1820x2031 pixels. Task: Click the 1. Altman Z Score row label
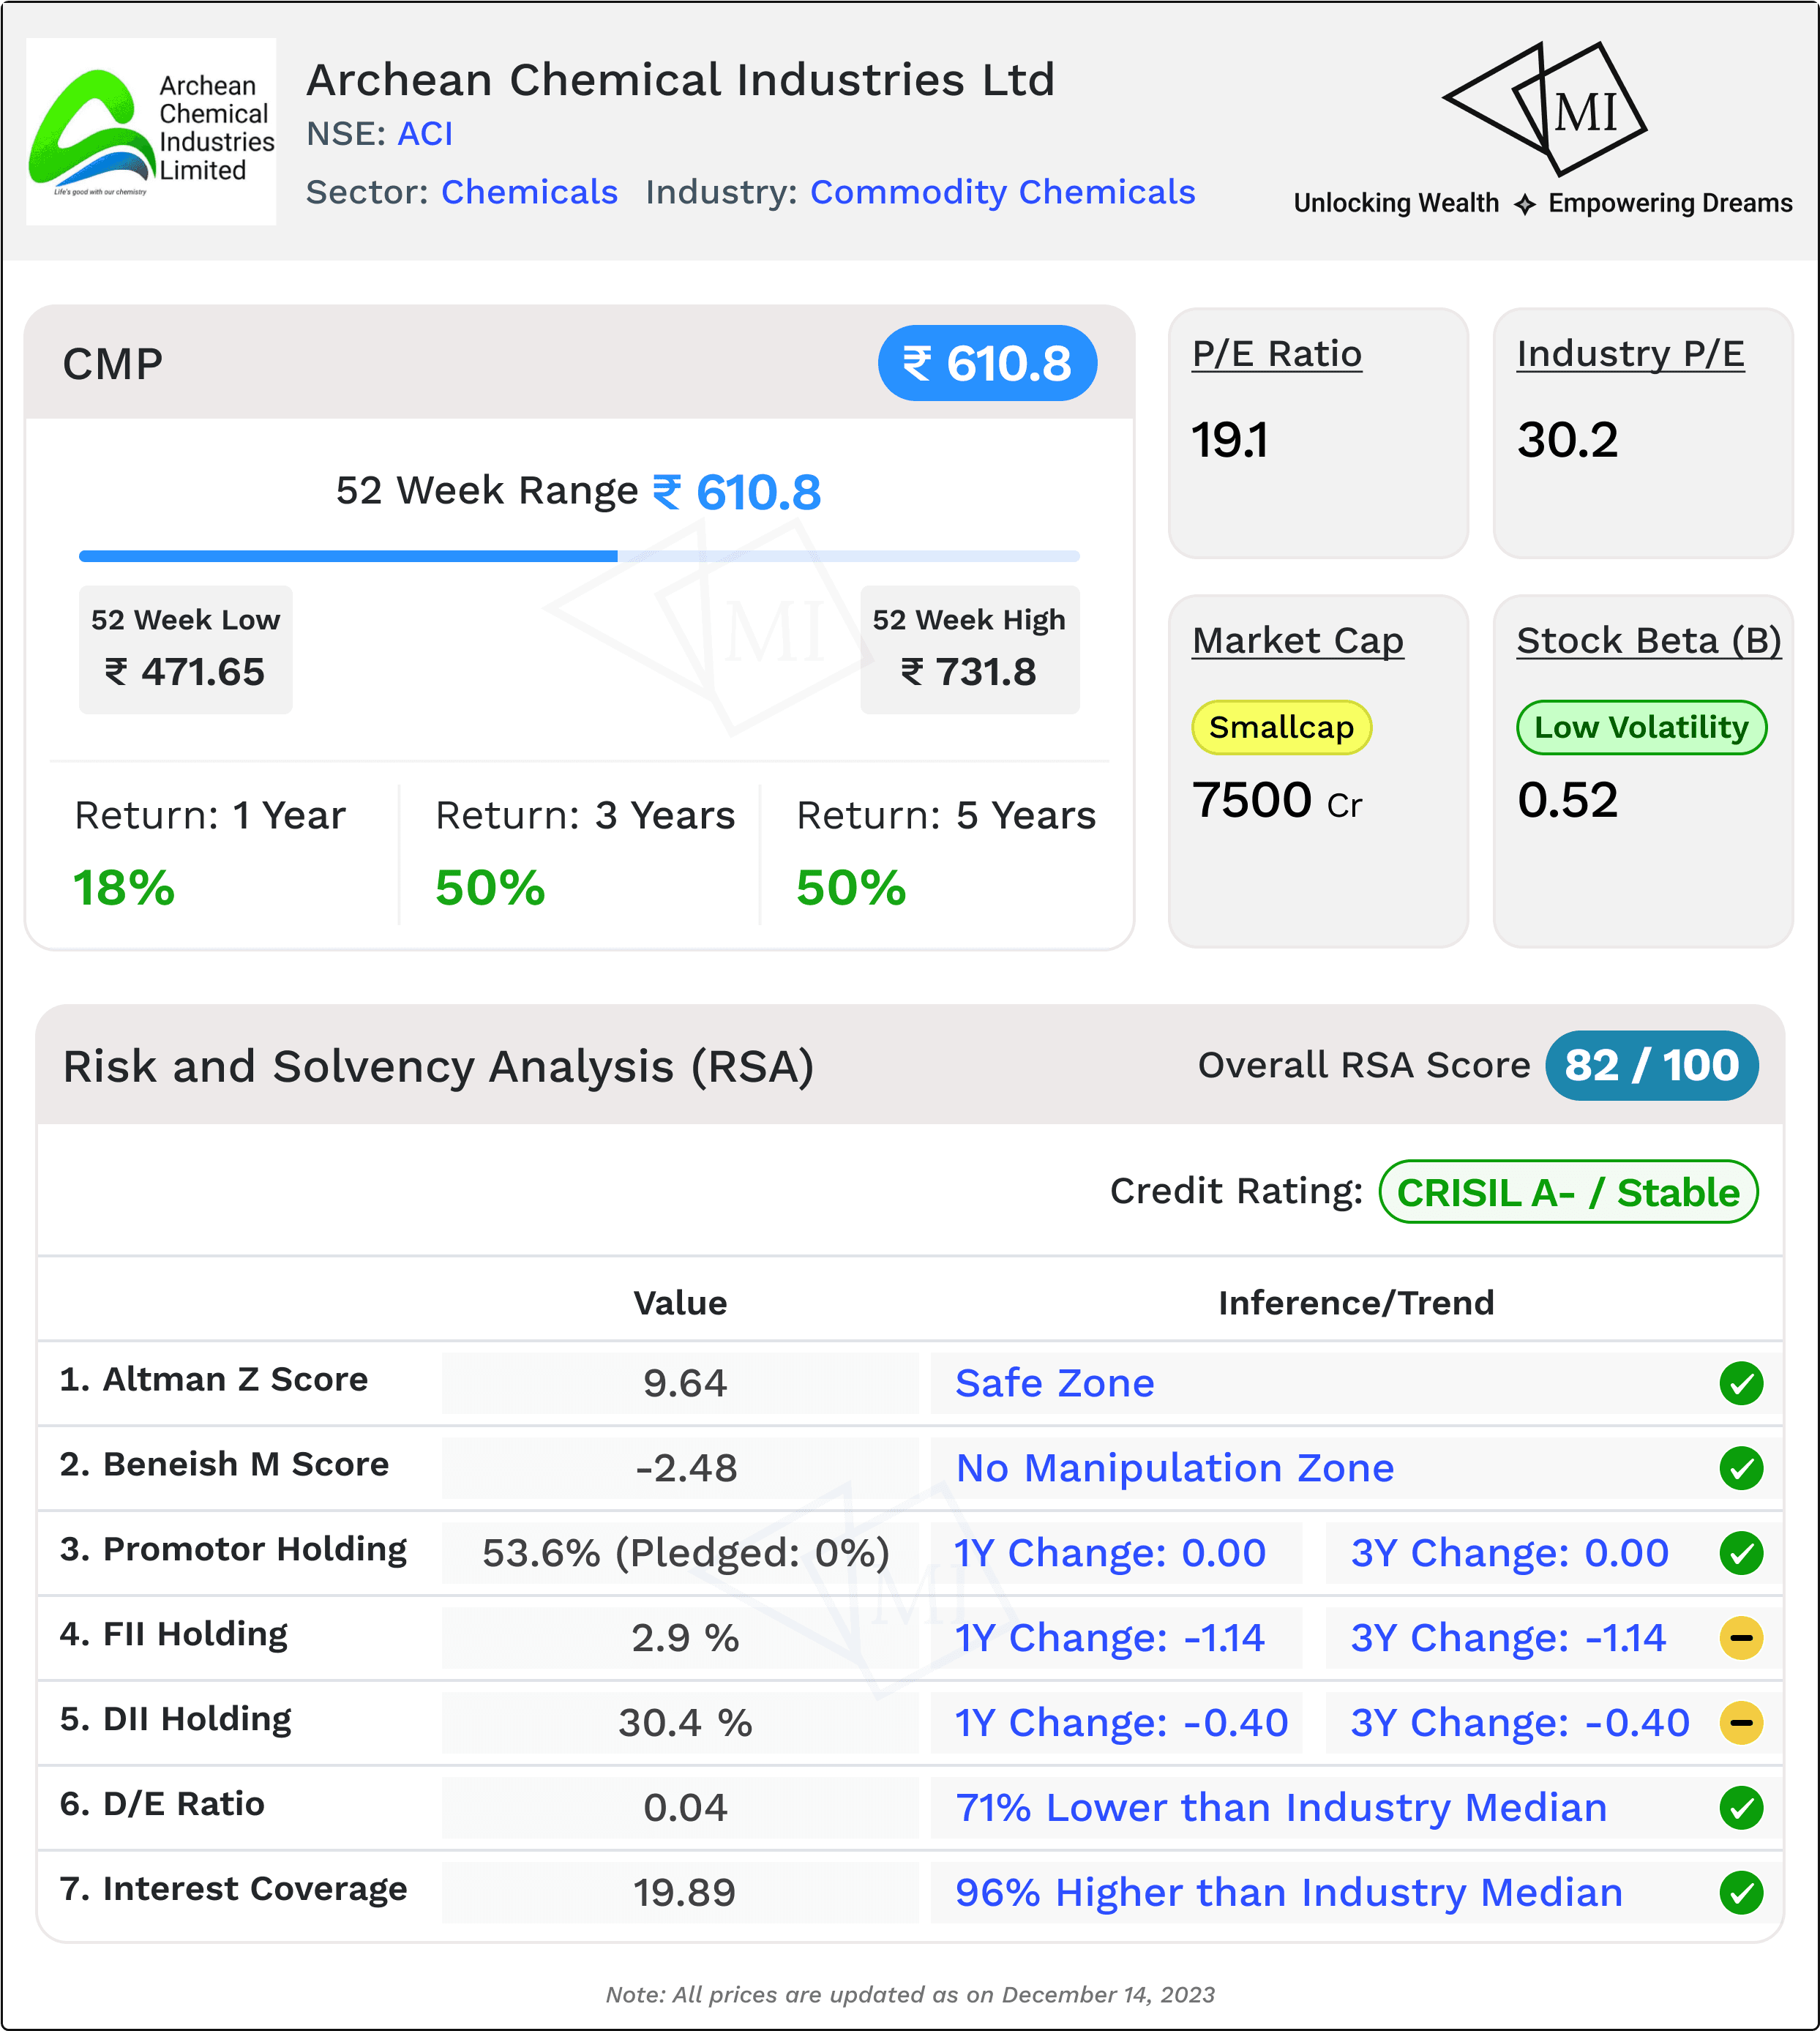pyautogui.click(x=214, y=1379)
